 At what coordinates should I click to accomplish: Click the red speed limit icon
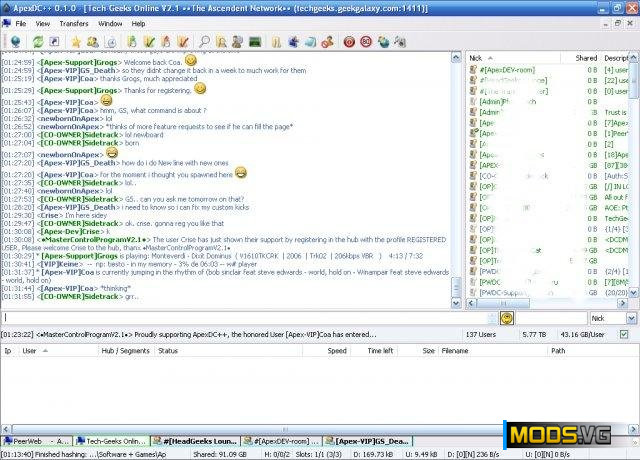(366, 42)
